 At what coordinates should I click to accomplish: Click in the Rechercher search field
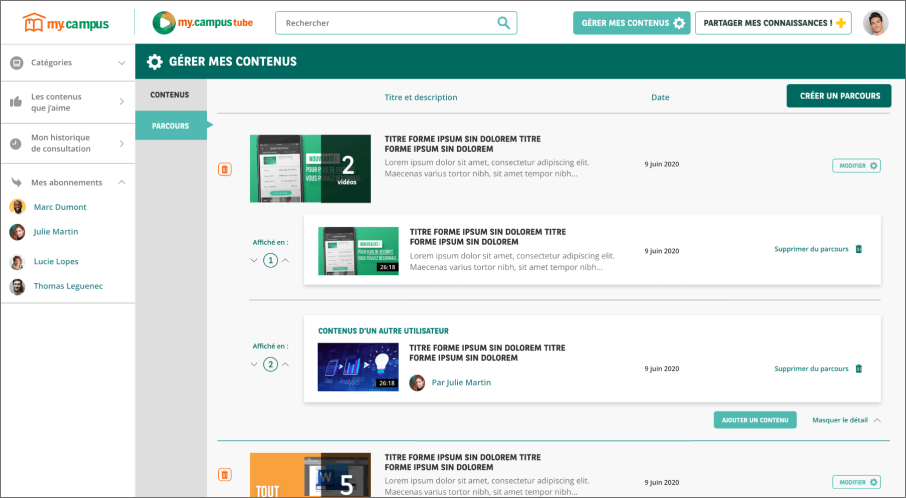click(x=385, y=23)
